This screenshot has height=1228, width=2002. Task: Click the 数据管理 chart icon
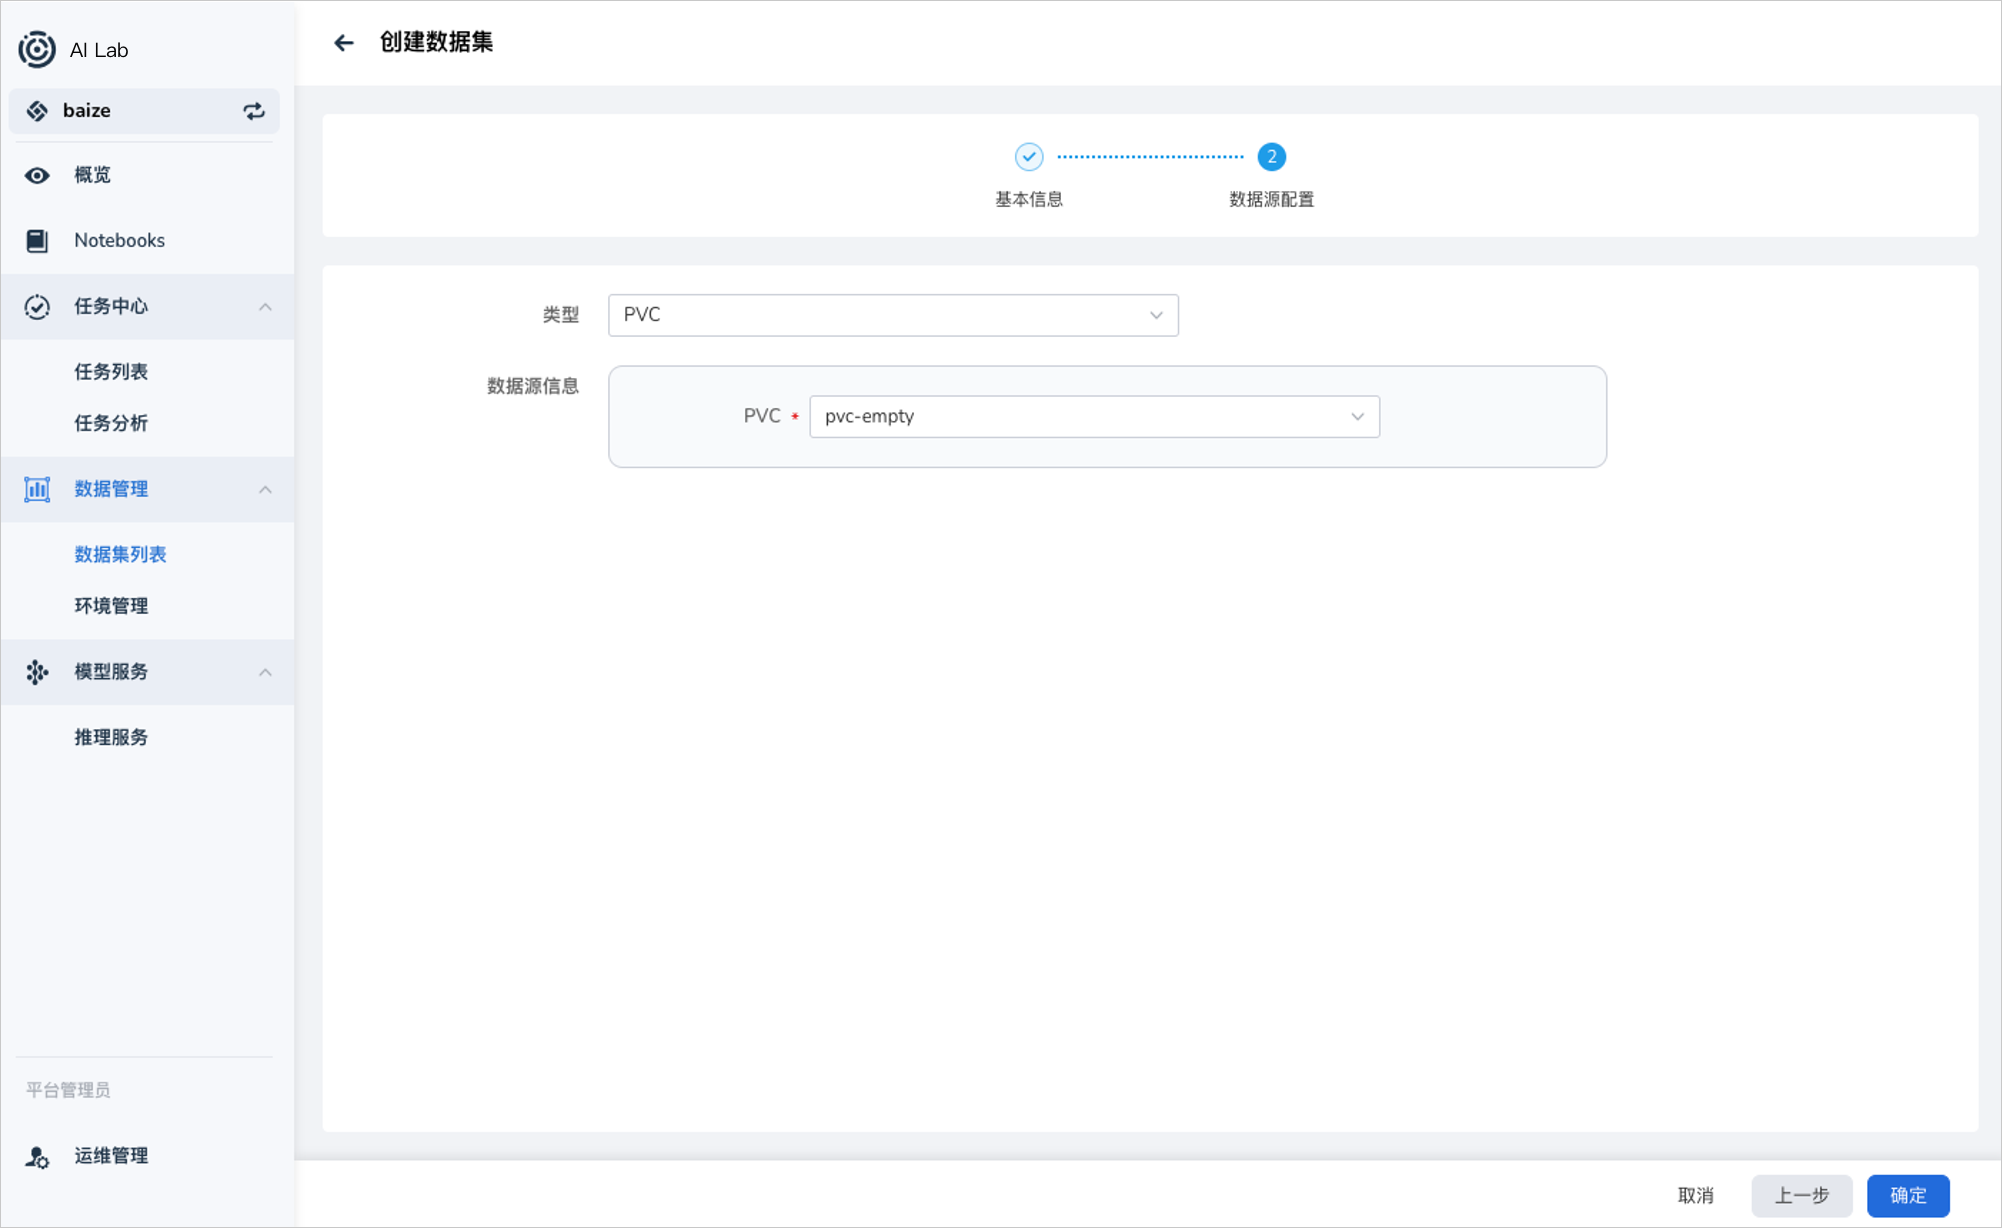pos(37,489)
